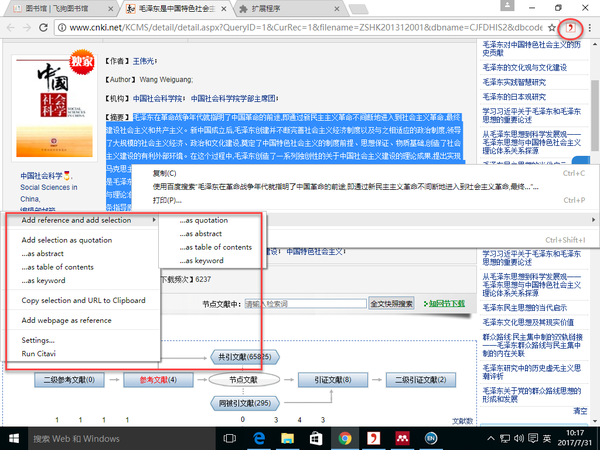Click the page vertical scrollbar thumb

595,115
